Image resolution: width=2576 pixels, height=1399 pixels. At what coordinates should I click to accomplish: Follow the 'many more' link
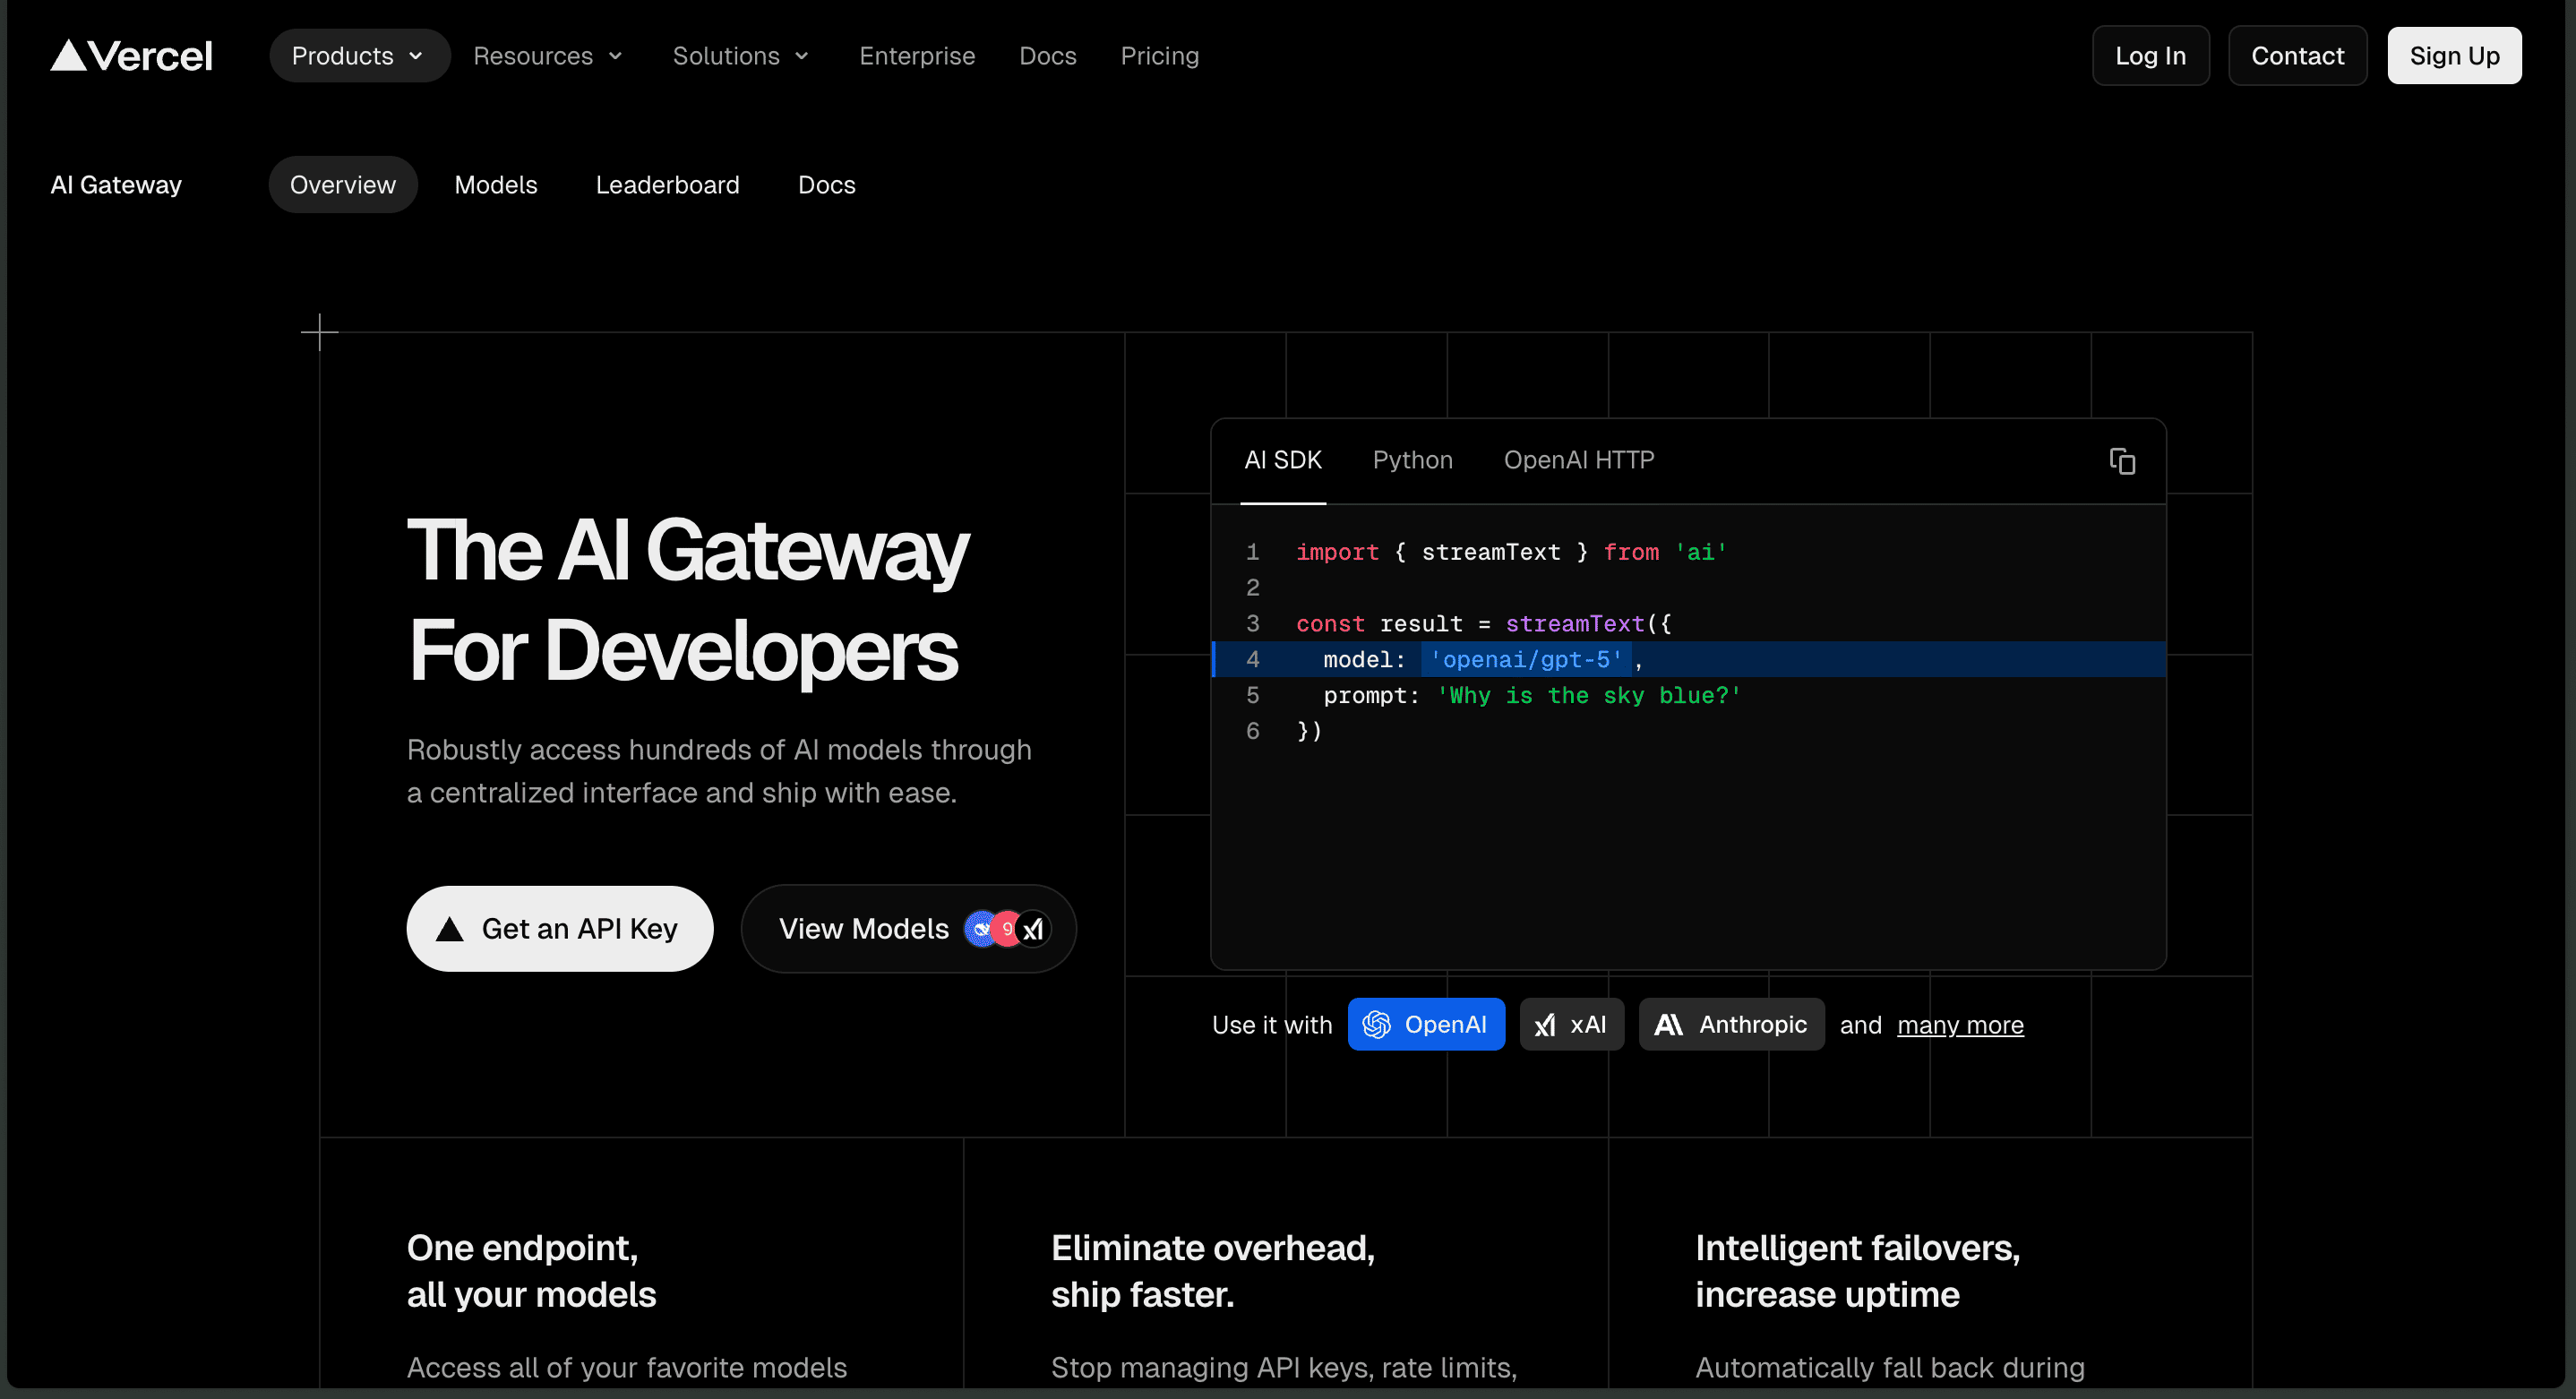click(1959, 1025)
